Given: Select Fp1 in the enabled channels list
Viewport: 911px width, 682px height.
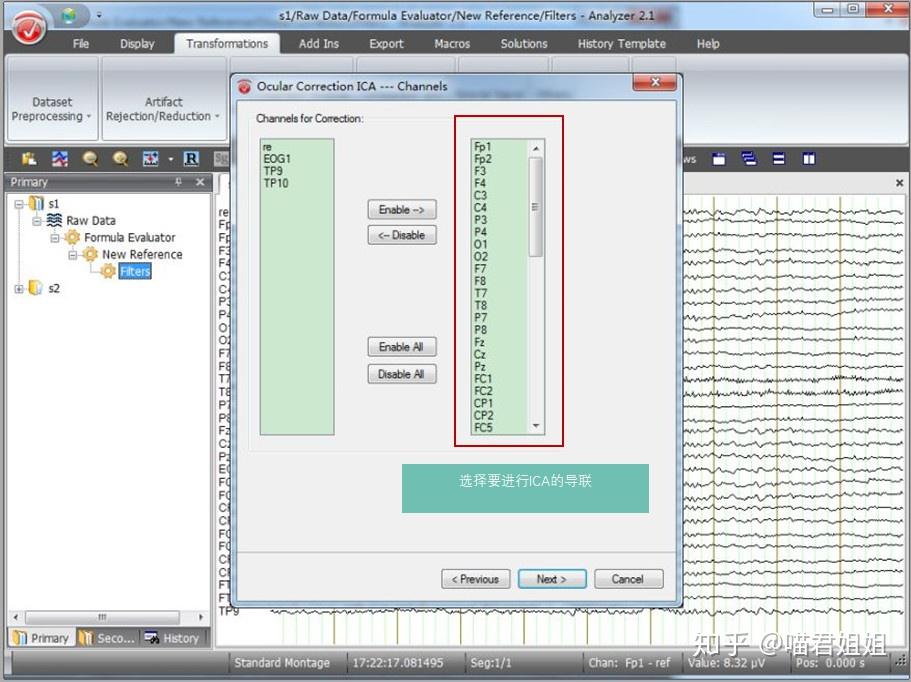Looking at the screenshot, I should point(483,146).
